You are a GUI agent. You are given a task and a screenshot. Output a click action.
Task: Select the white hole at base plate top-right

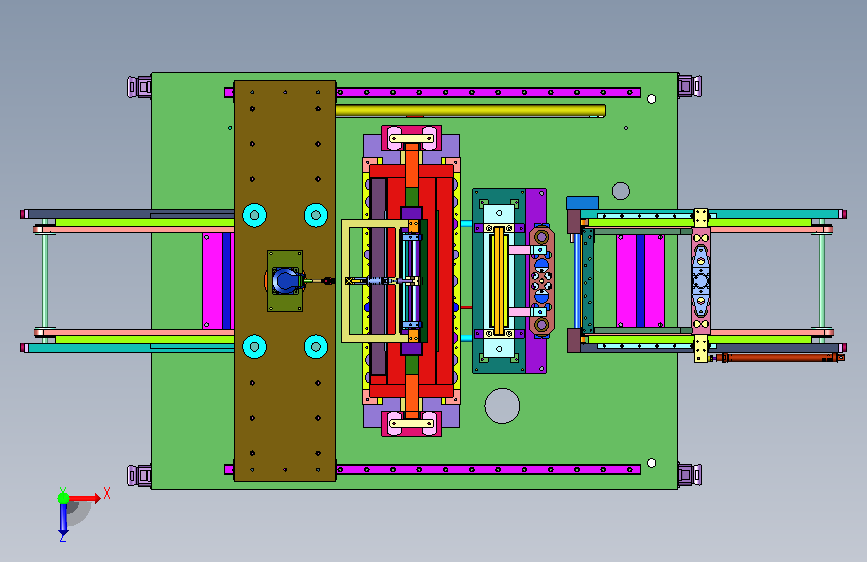[651, 99]
